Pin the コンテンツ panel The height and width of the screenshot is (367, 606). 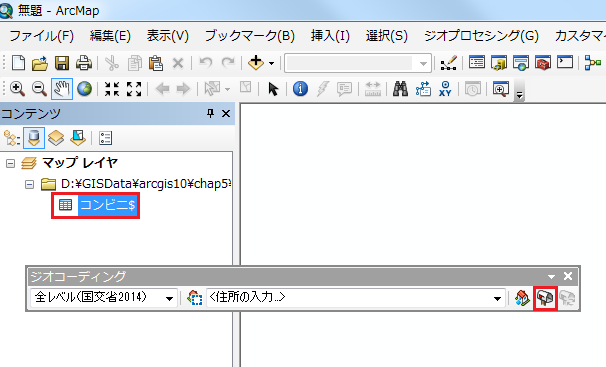tap(210, 114)
